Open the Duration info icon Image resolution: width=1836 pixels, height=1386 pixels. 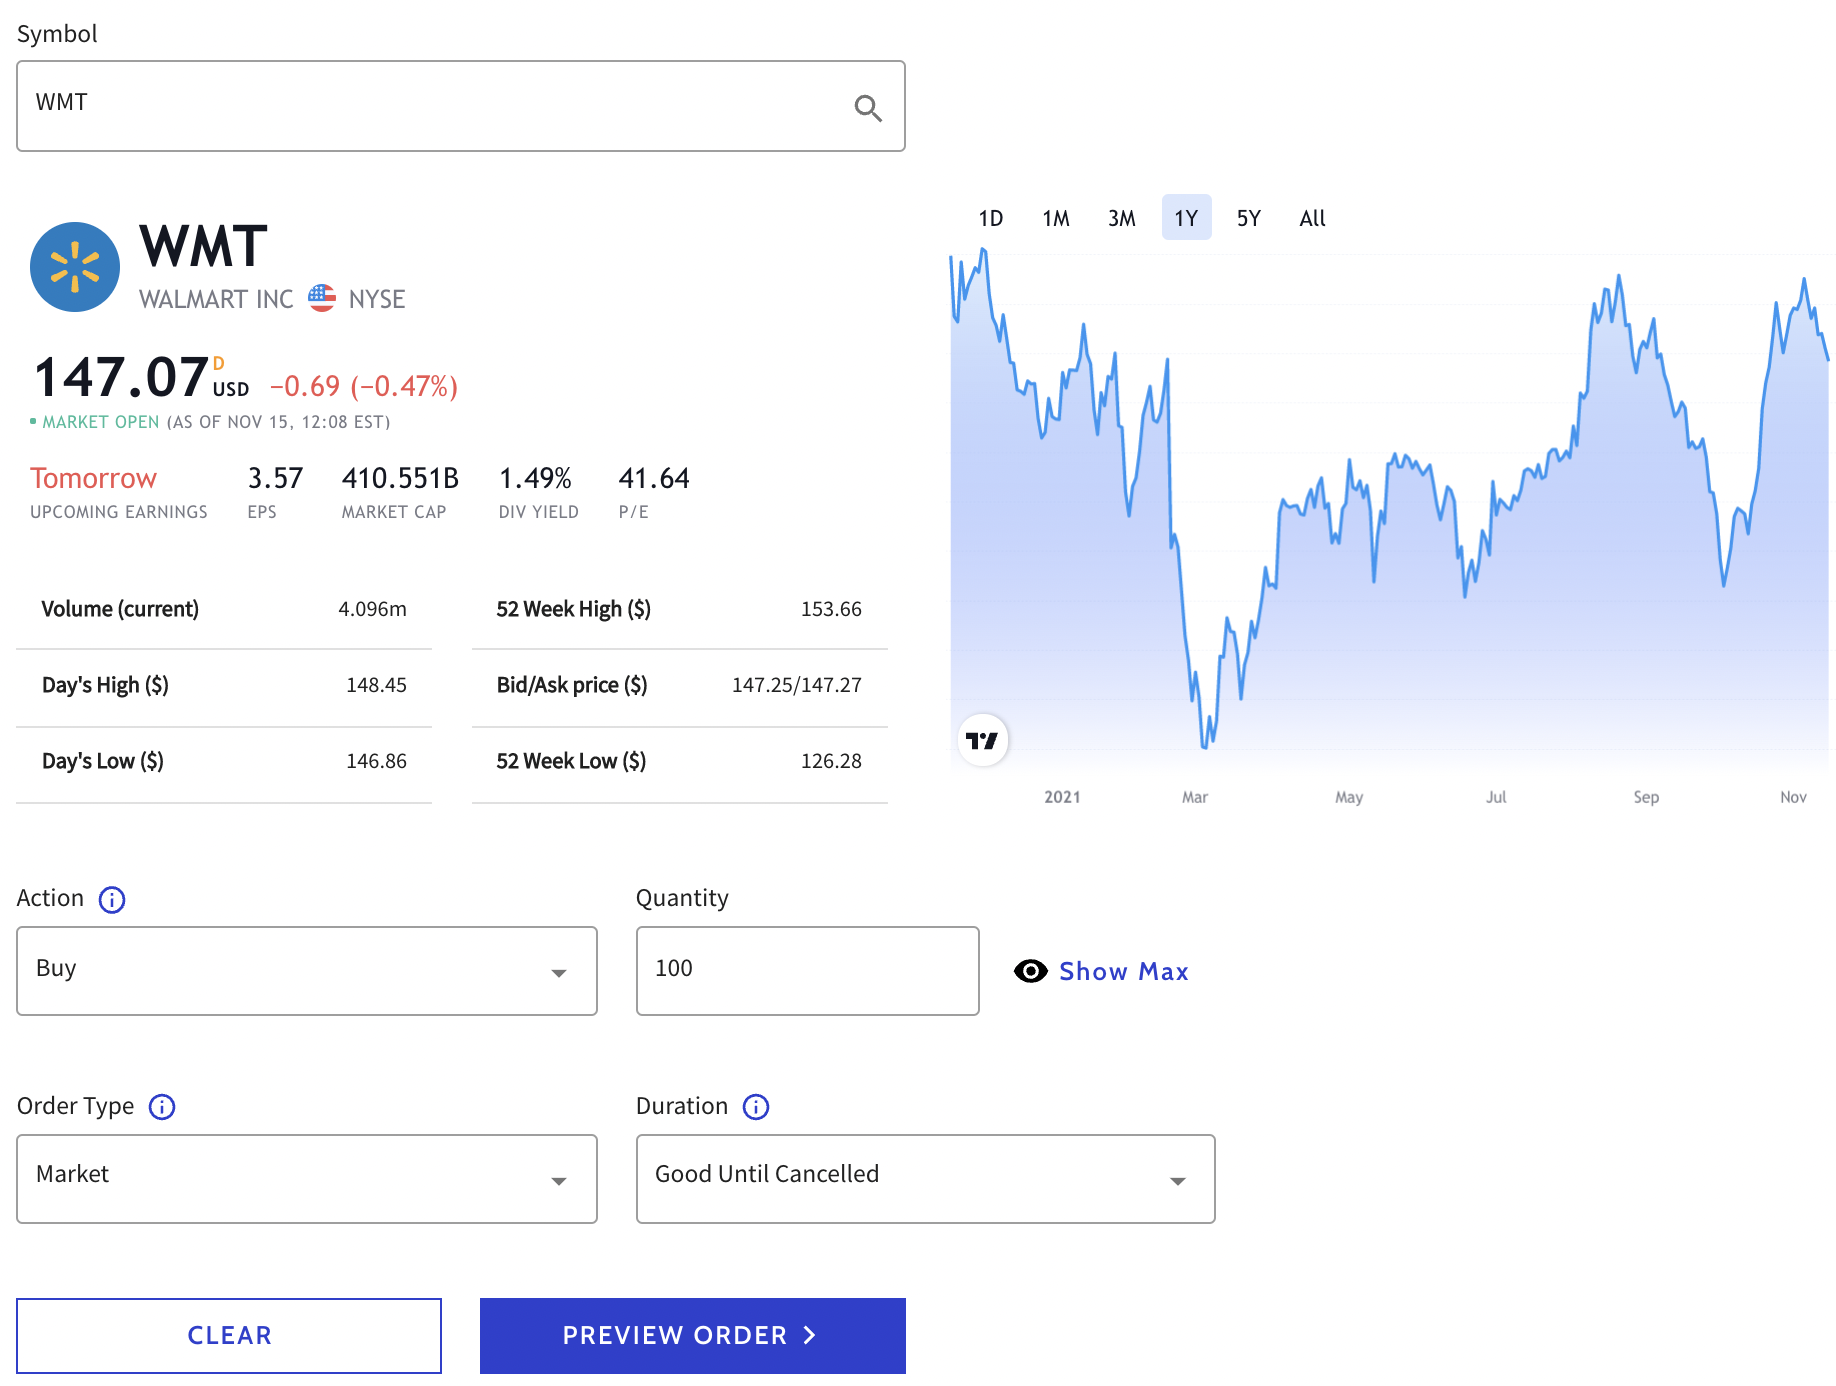[x=756, y=1107]
